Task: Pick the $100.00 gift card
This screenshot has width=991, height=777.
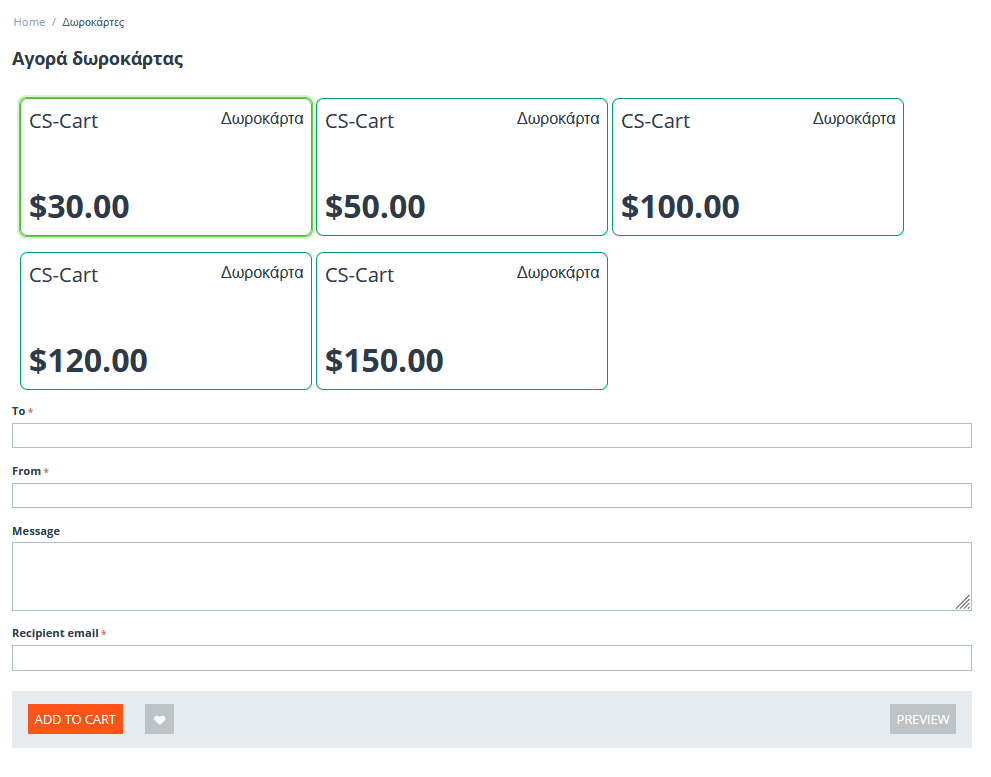Action: point(758,167)
